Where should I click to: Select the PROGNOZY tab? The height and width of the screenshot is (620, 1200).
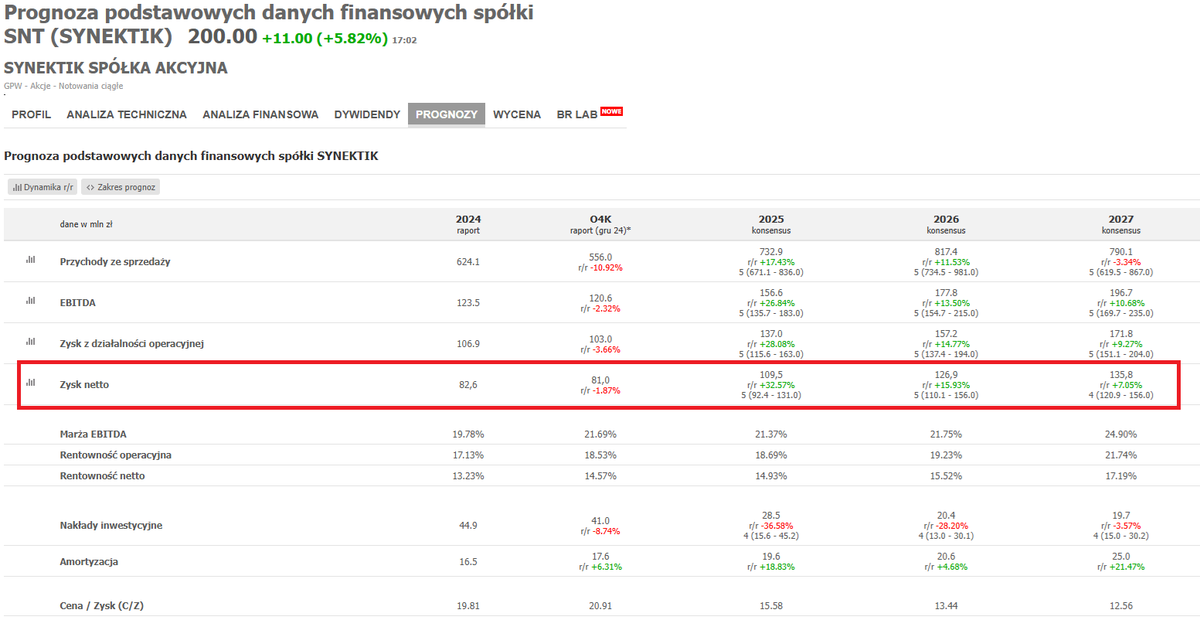pyautogui.click(x=446, y=115)
